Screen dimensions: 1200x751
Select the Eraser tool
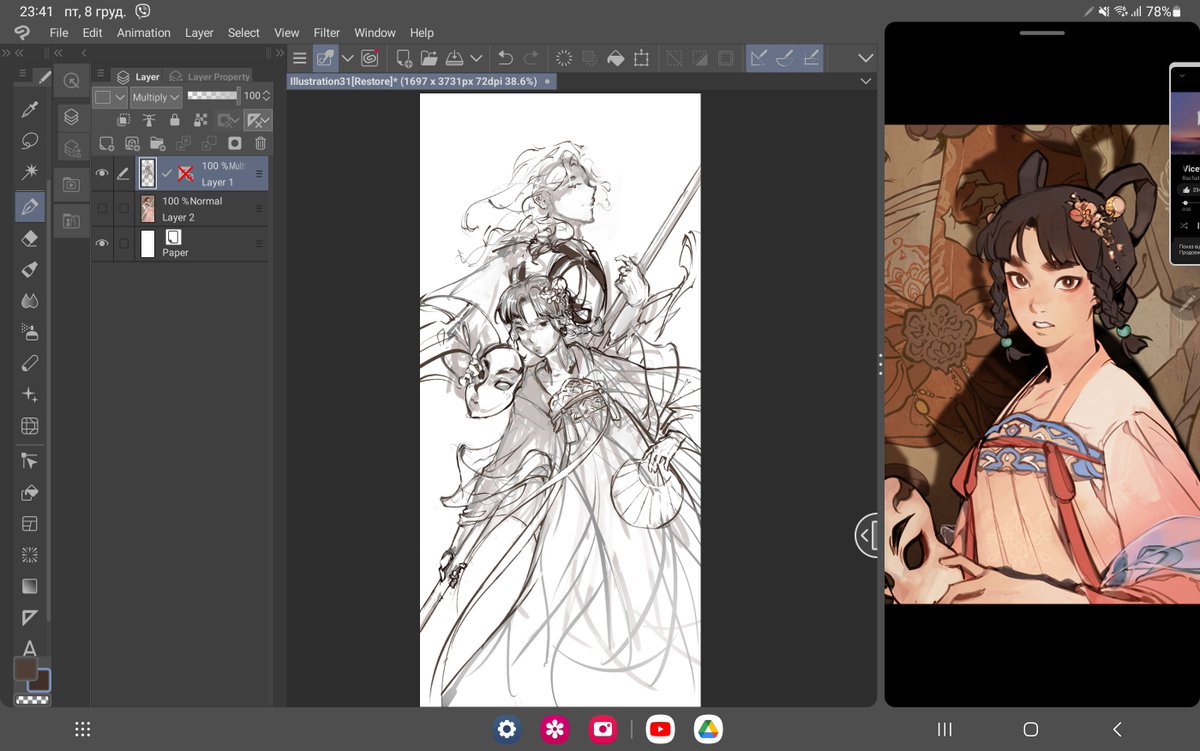coord(30,238)
